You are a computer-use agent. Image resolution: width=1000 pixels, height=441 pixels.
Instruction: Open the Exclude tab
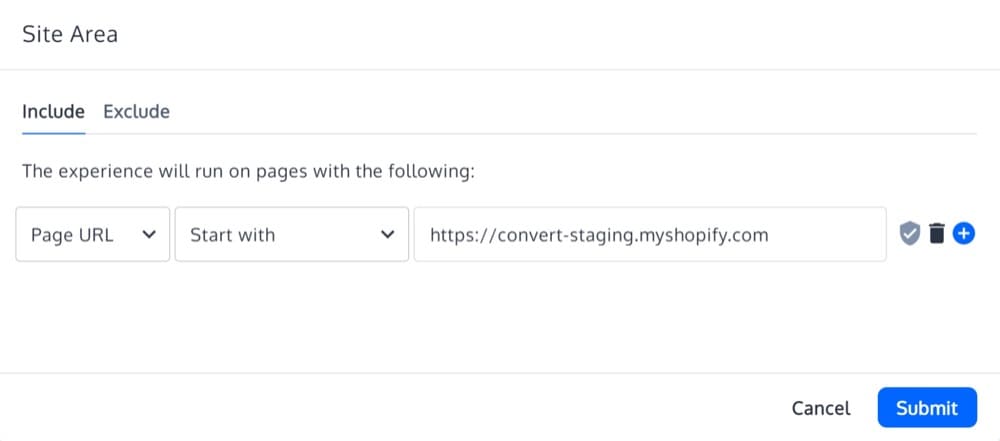coord(136,111)
